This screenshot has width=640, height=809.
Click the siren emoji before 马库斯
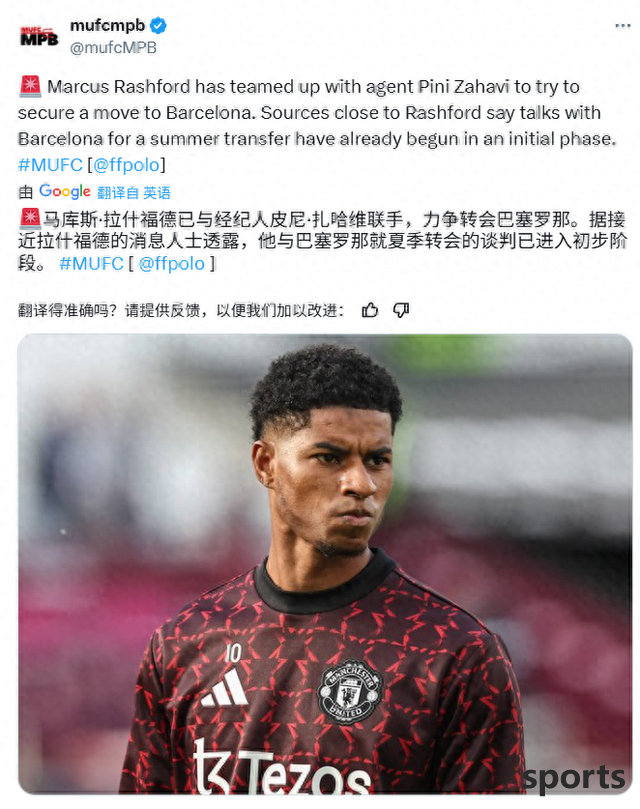pos(30,219)
